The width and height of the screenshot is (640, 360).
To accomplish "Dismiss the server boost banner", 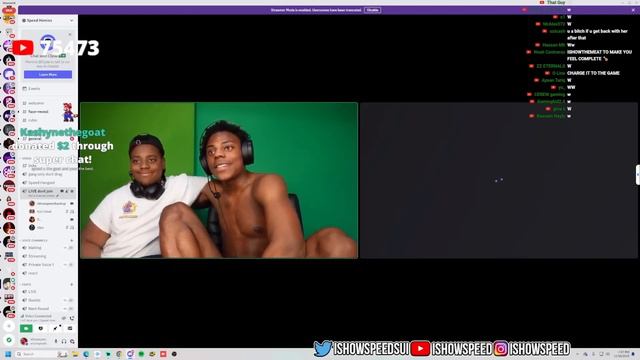I will click(70, 34).
